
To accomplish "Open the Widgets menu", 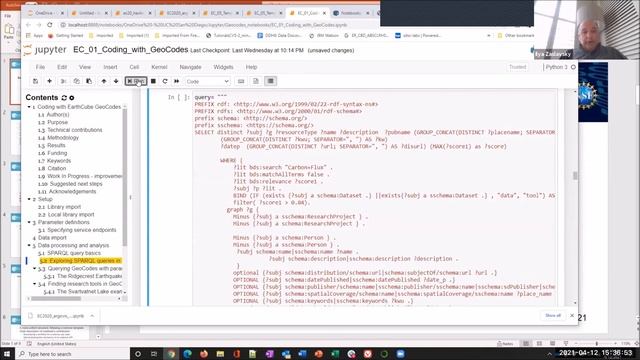I will pyautogui.click(x=223, y=67).
